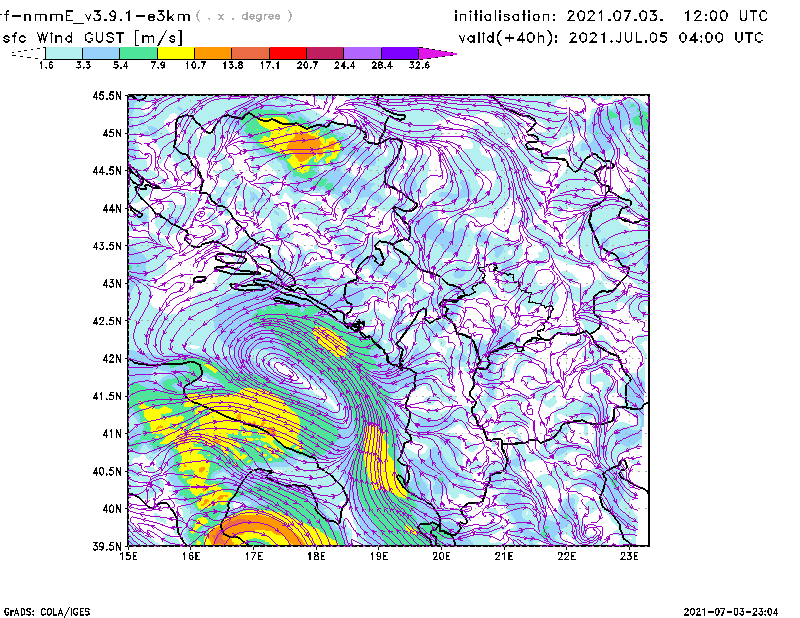The height and width of the screenshot is (618, 800).
Task: Click the 'sfc Wind GUST [m/s]' title
Action: [x=93, y=37]
